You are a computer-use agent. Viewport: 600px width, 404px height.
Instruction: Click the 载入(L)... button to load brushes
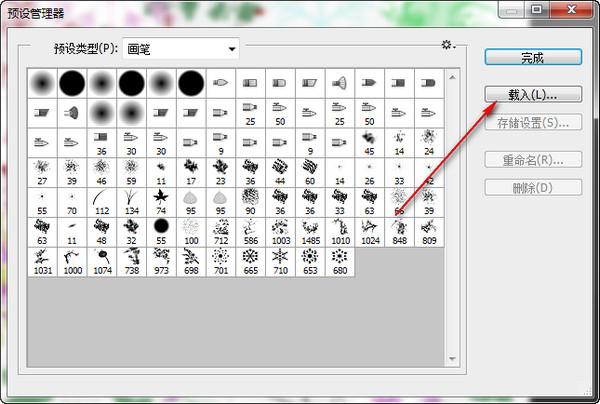[532, 93]
